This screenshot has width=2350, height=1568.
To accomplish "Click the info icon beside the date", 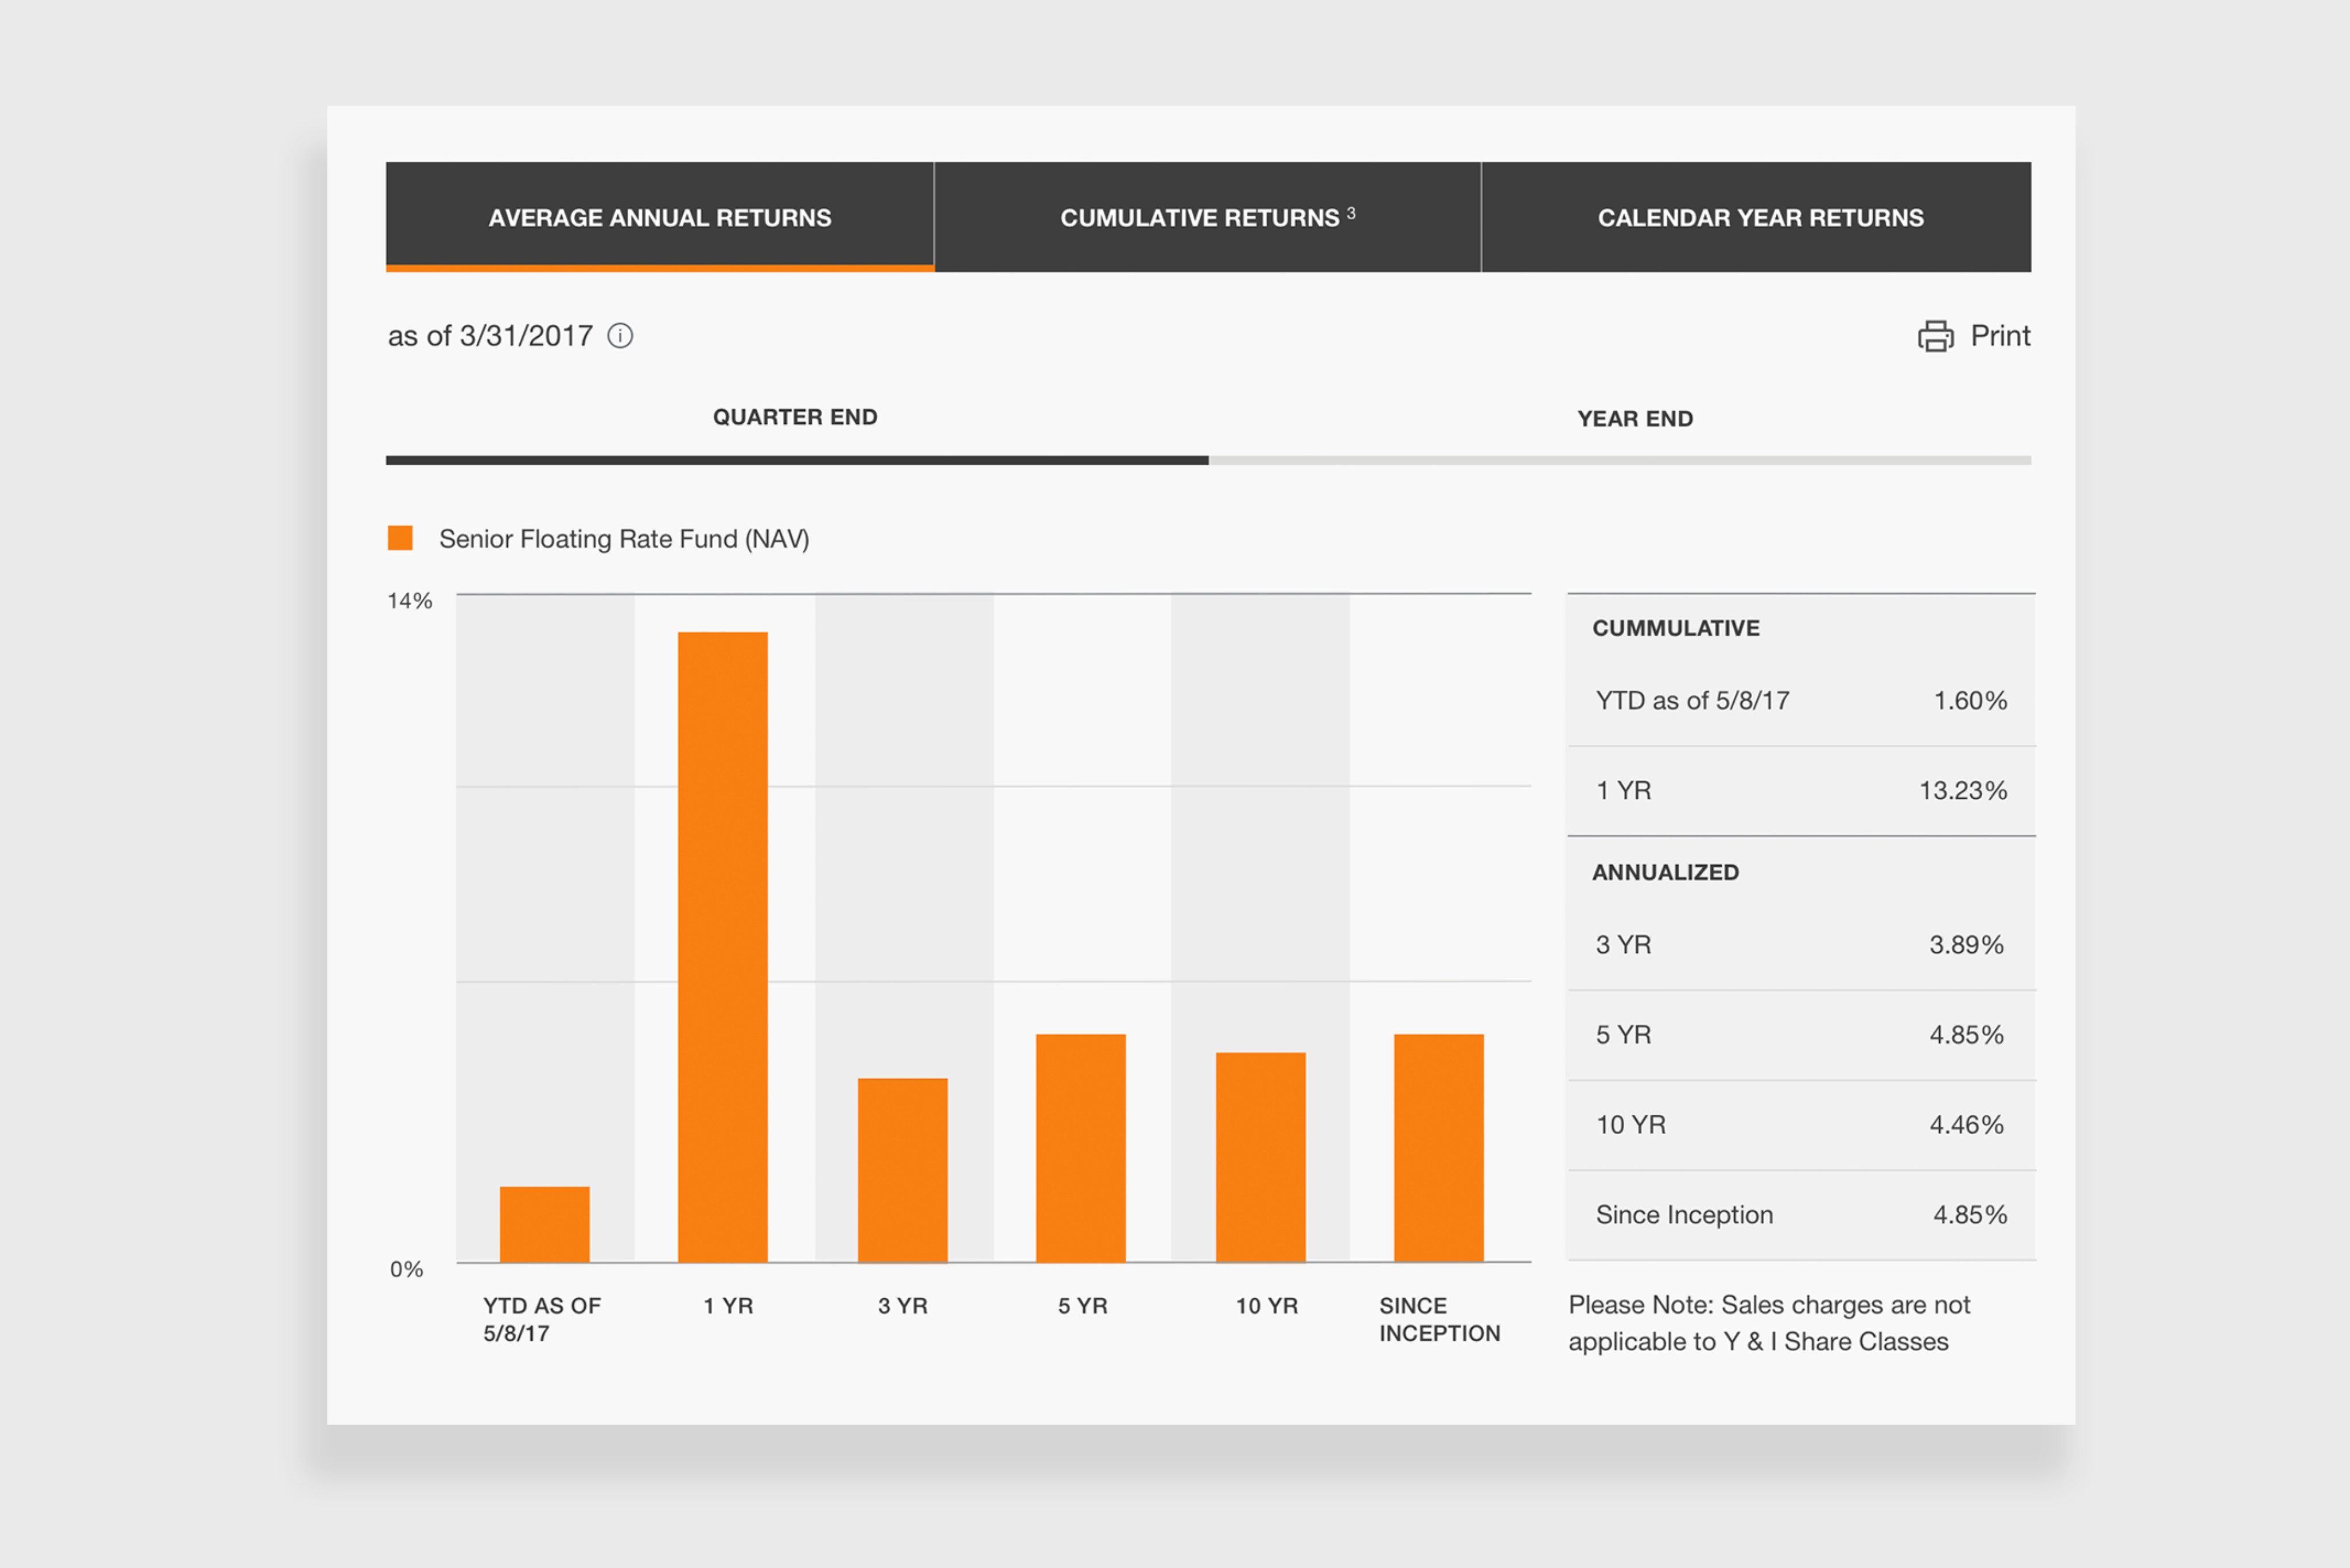I will point(620,336).
